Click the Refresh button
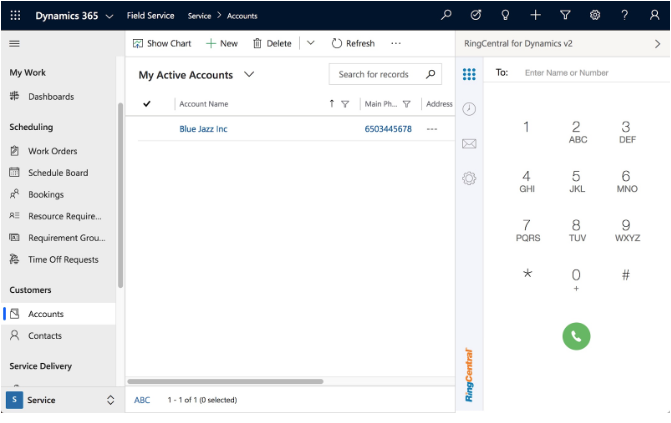This screenshot has height=423, width=671. tap(353, 43)
